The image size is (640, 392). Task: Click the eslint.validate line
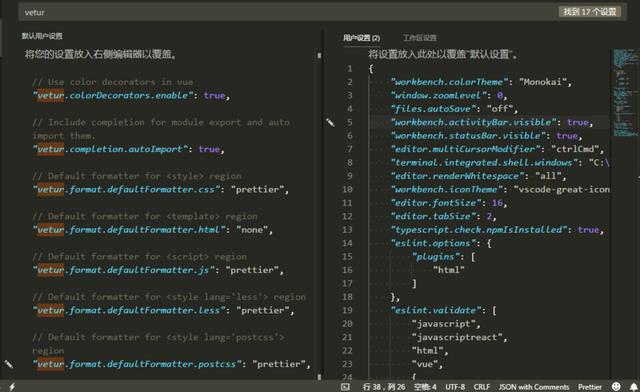(x=444, y=310)
